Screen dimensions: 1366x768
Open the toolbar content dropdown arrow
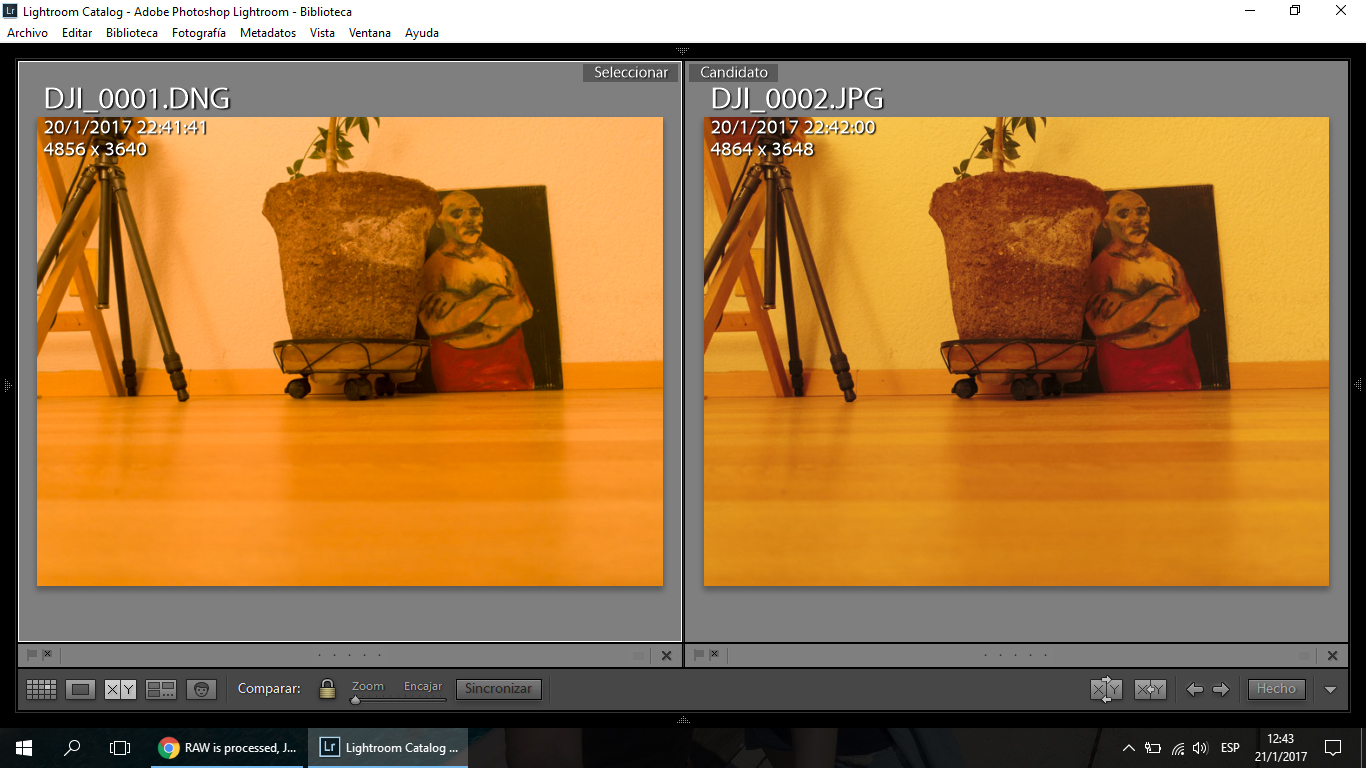coord(1330,689)
